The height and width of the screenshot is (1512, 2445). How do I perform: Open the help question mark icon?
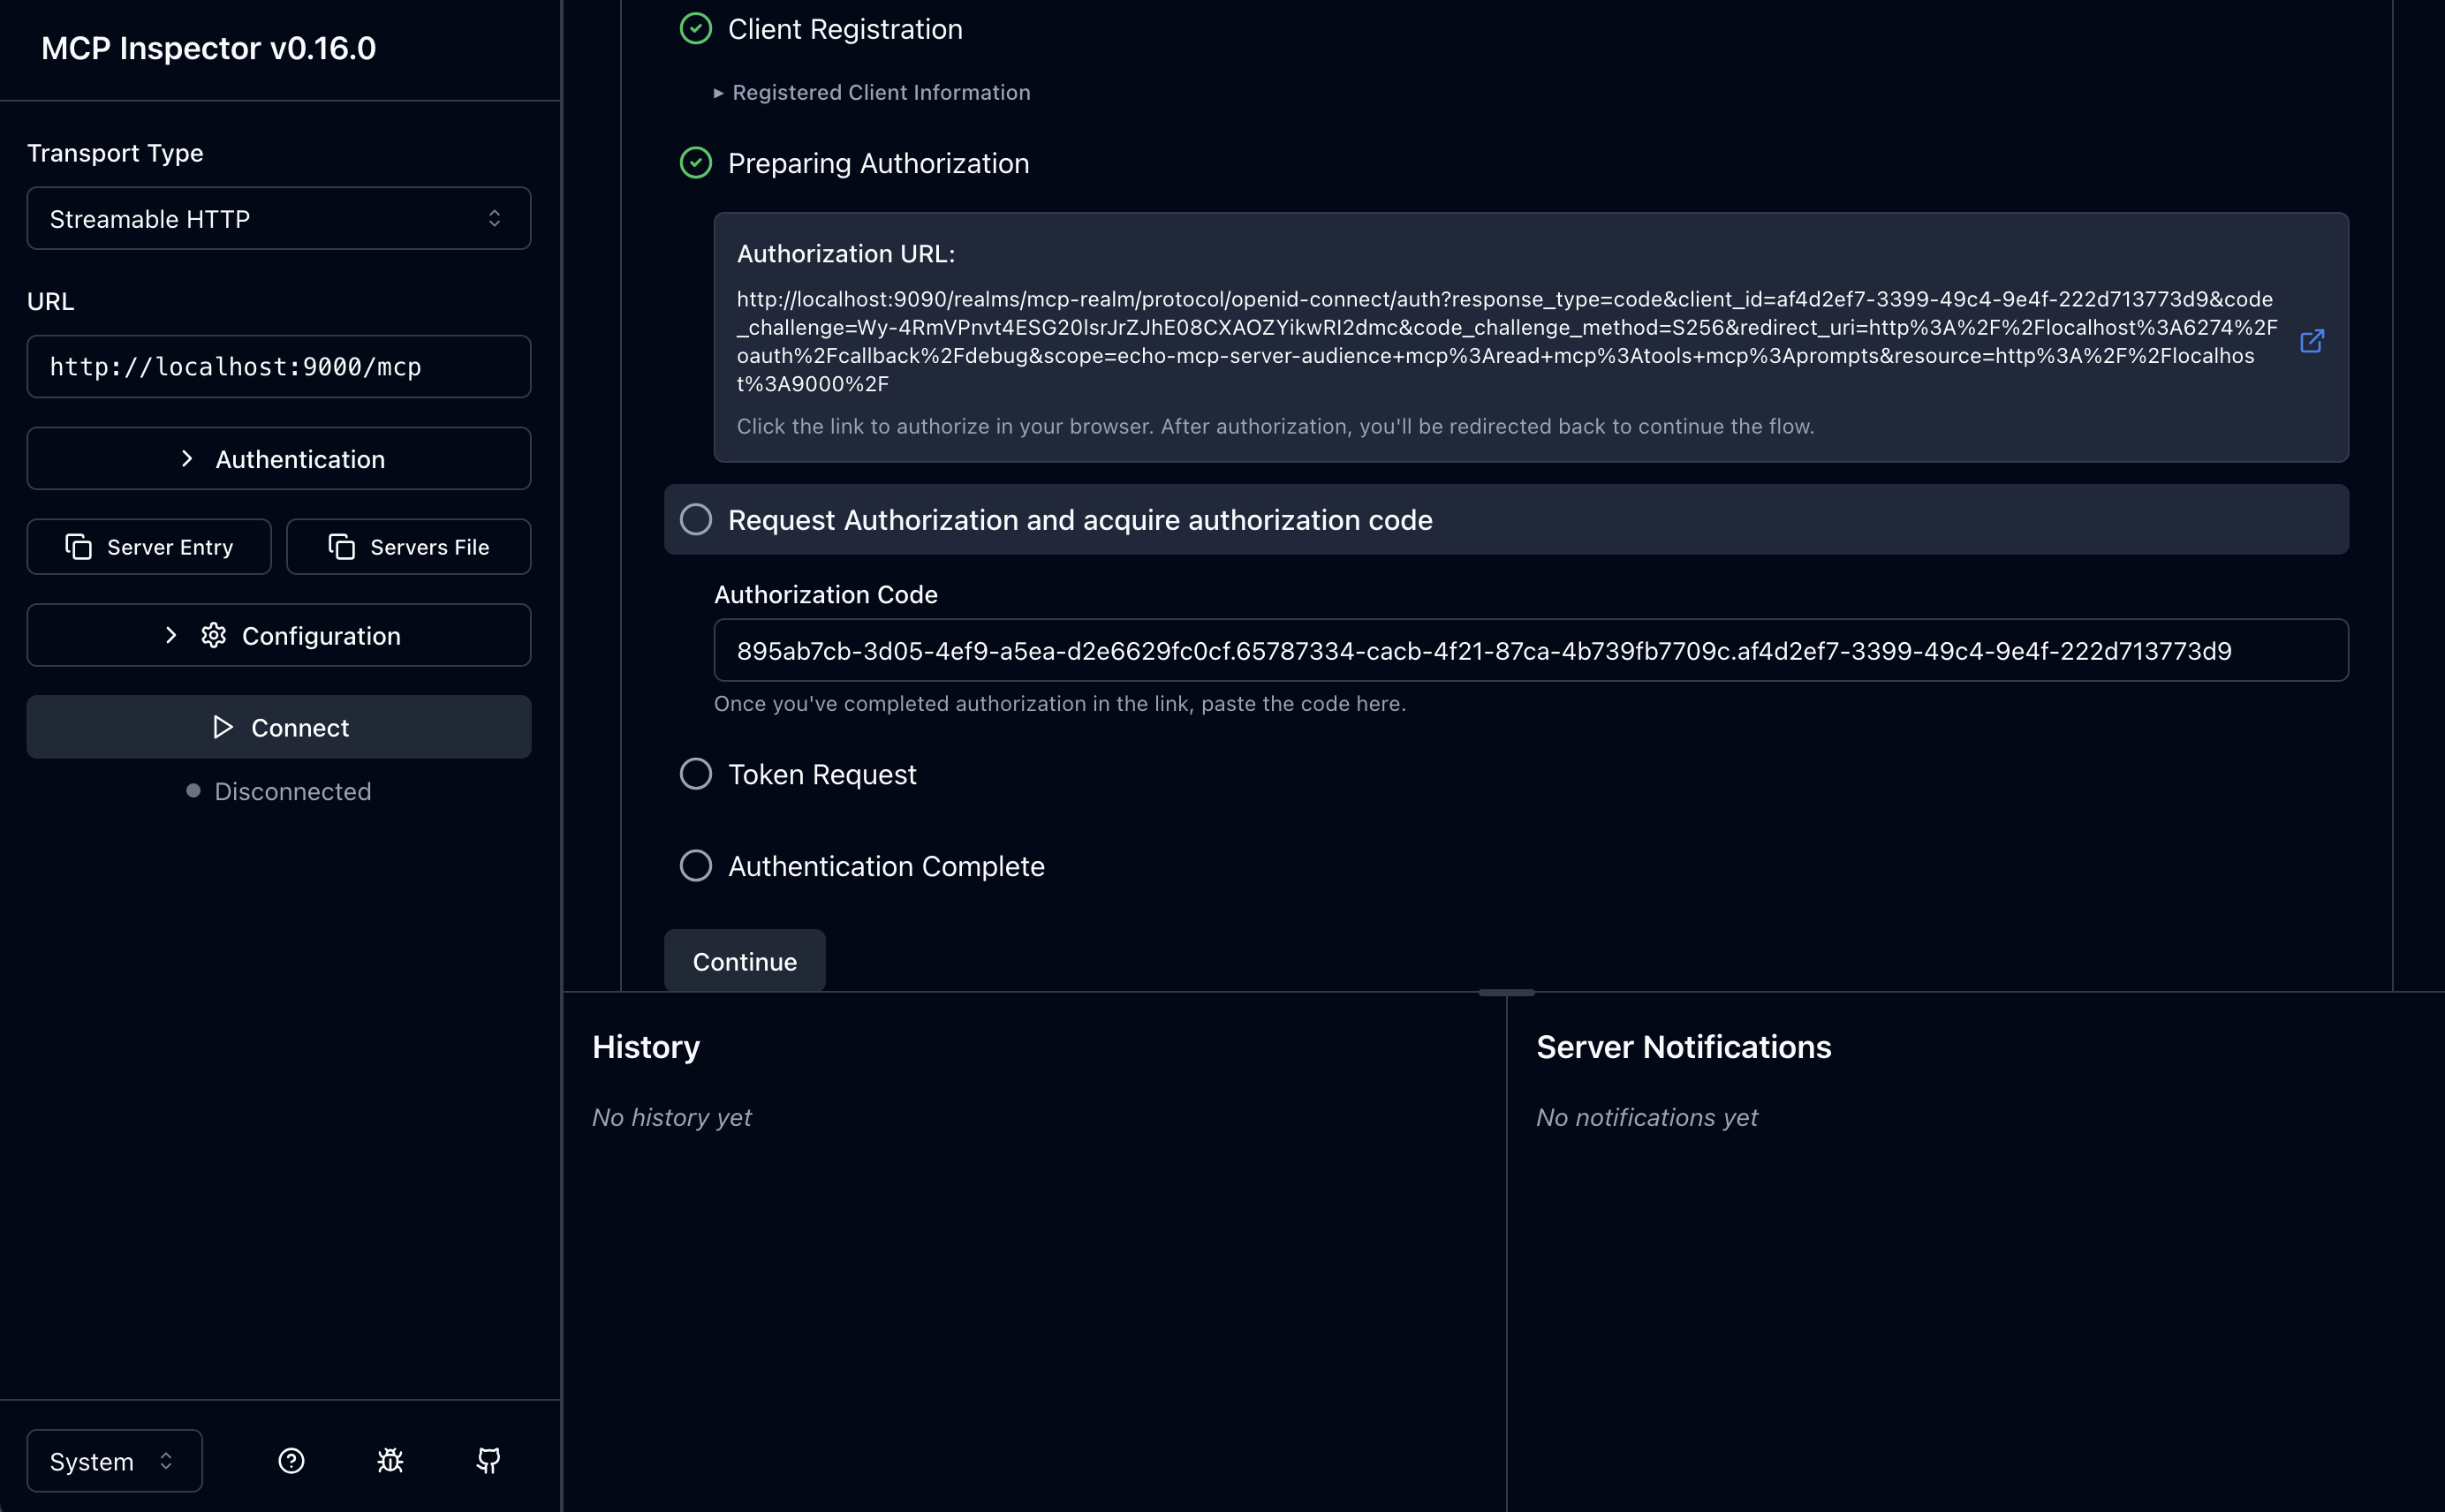(291, 1461)
